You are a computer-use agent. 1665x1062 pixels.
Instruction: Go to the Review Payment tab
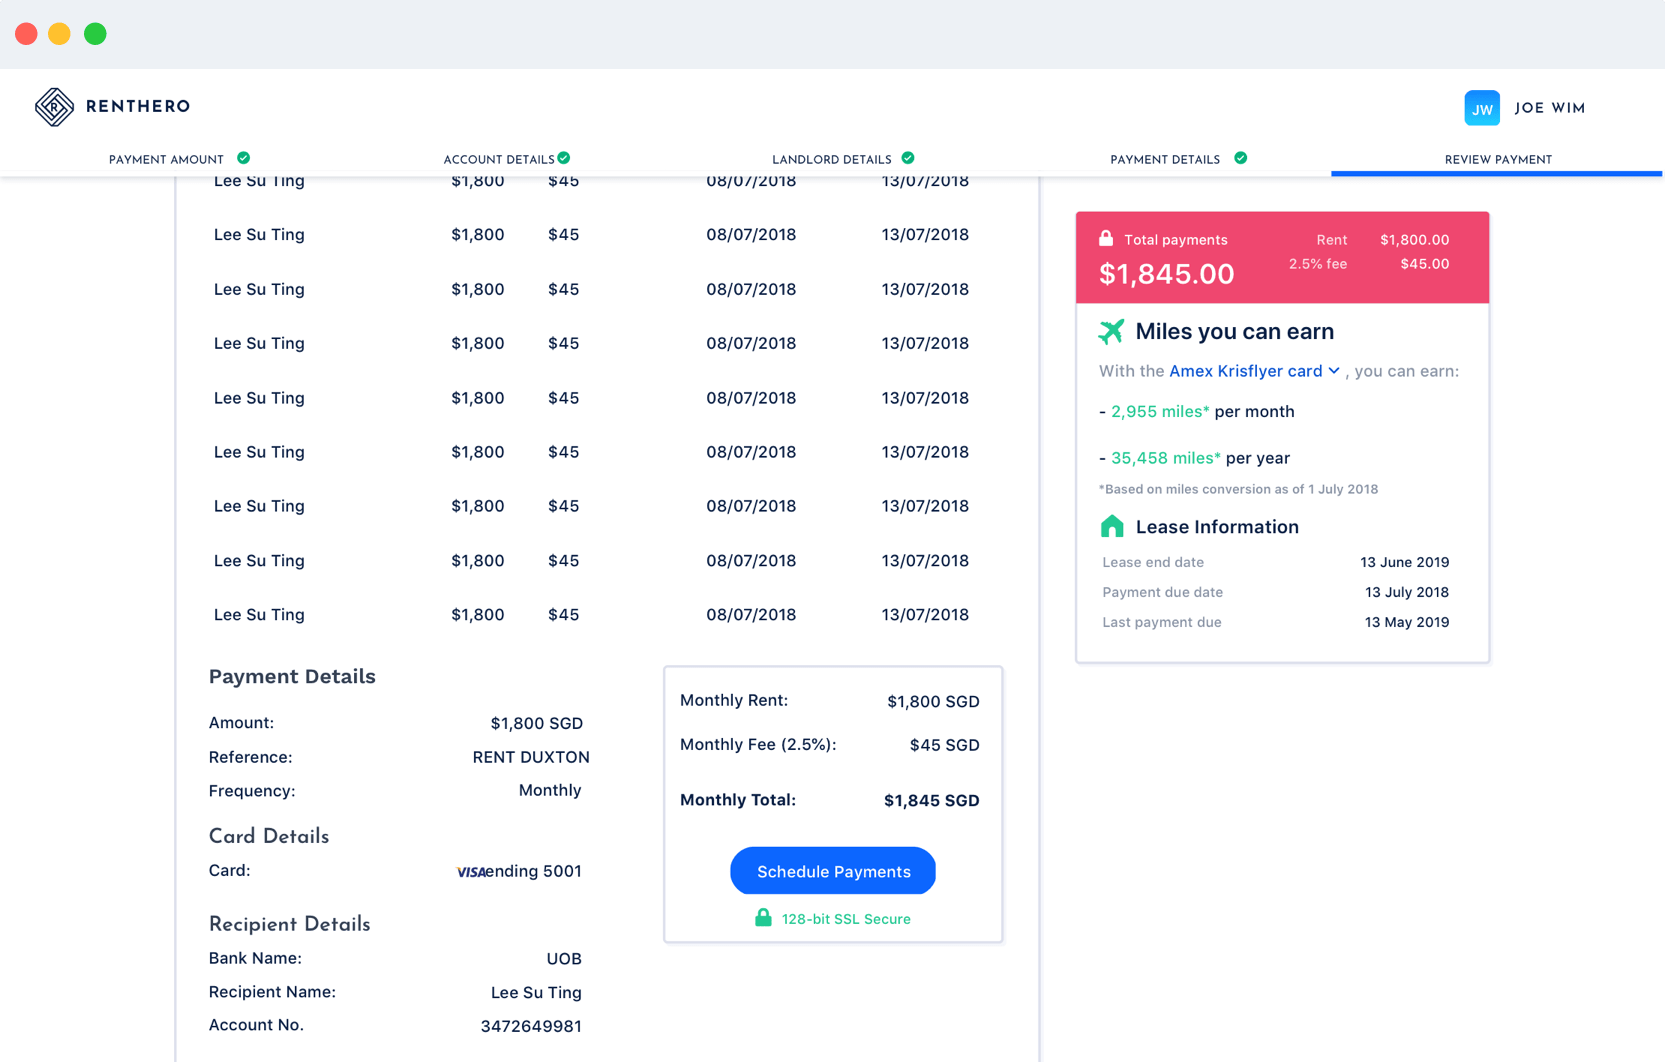[1497, 159]
